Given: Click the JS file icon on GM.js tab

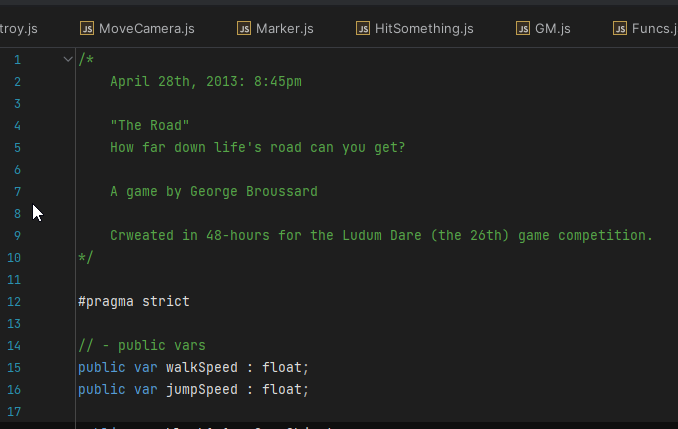Looking at the screenshot, I should pyautogui.click(x=523, y=29).
